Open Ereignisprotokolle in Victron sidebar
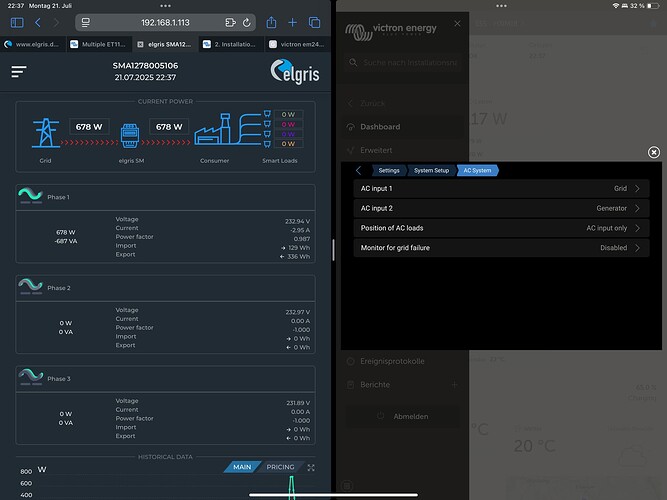Screen dimensions: 667x500 tap(392, 361)
